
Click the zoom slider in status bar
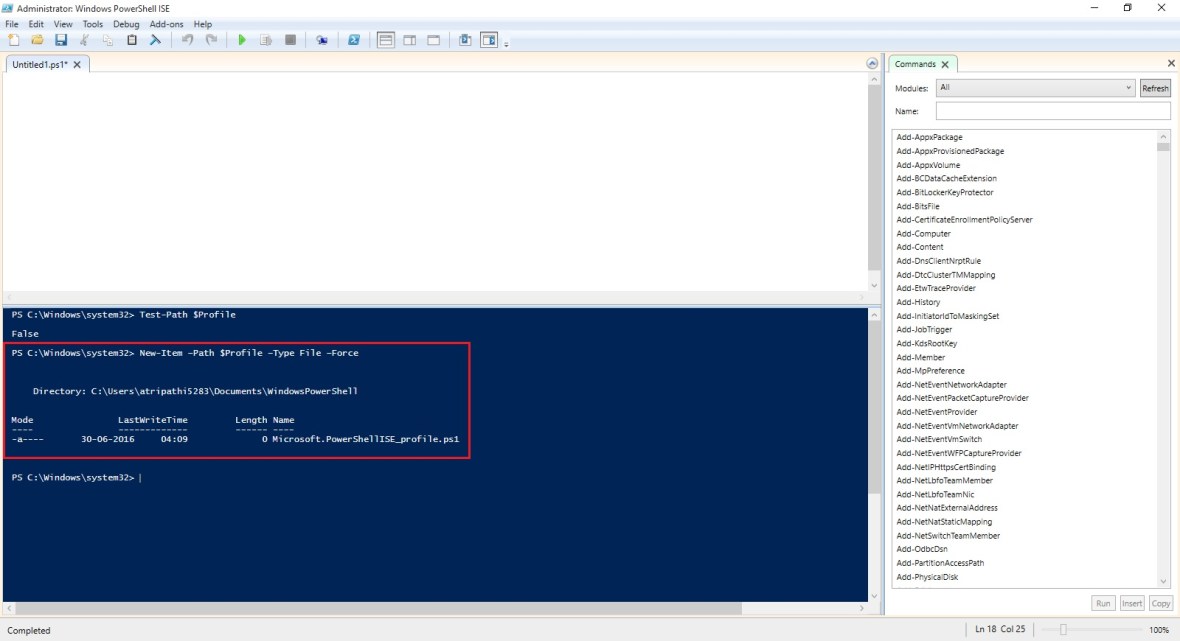pos(1064,630)
